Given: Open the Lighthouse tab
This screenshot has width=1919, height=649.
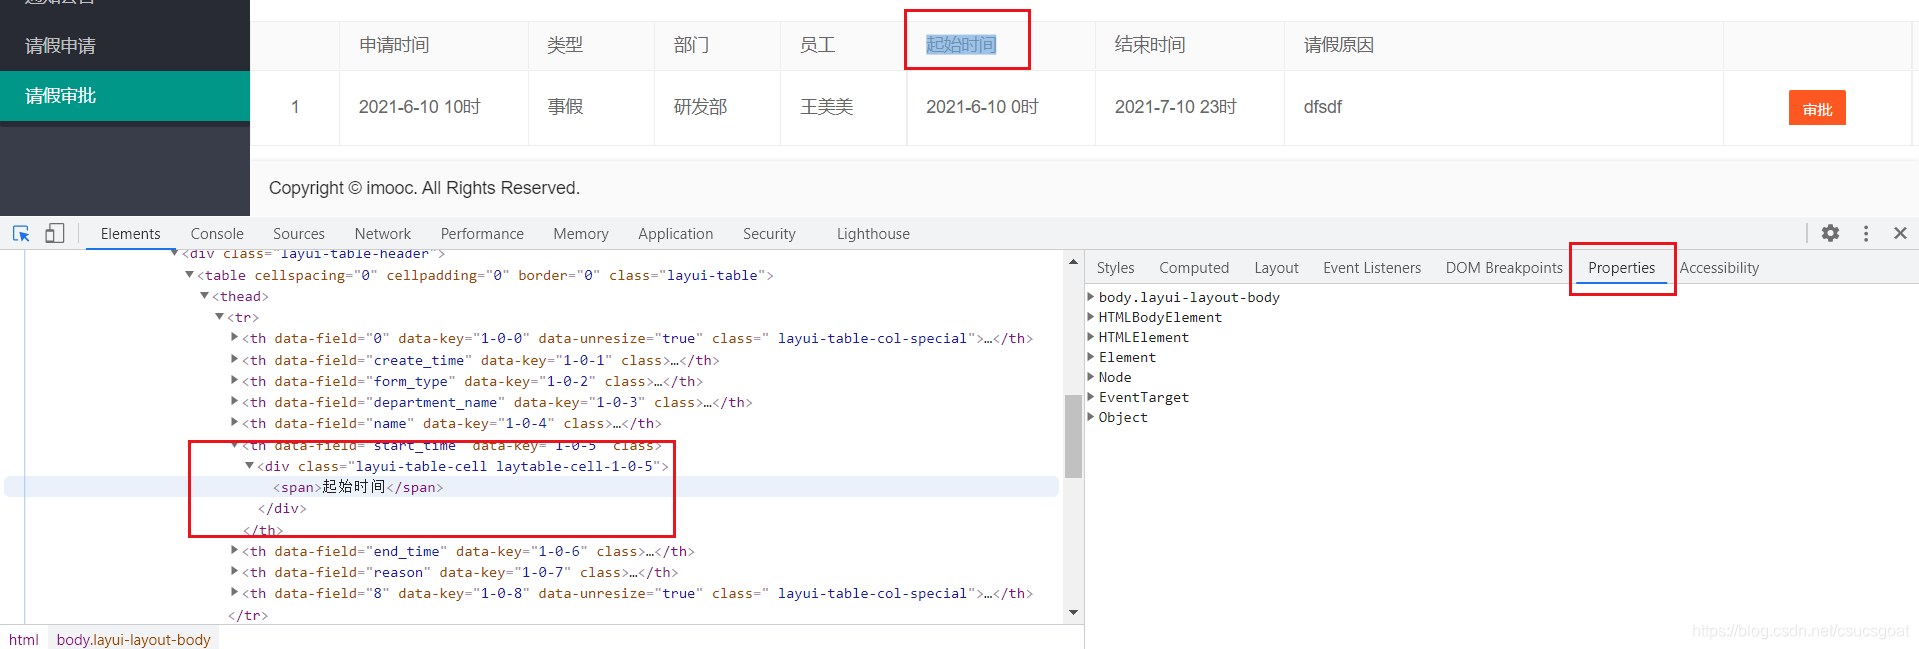Looking at the screenshot, I should [873, 234].
